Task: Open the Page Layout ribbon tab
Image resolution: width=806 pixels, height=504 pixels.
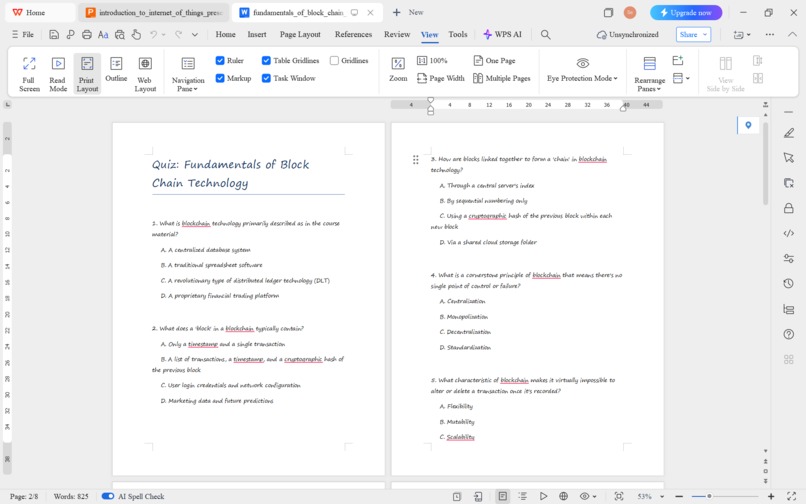Action: pos(300,34)
